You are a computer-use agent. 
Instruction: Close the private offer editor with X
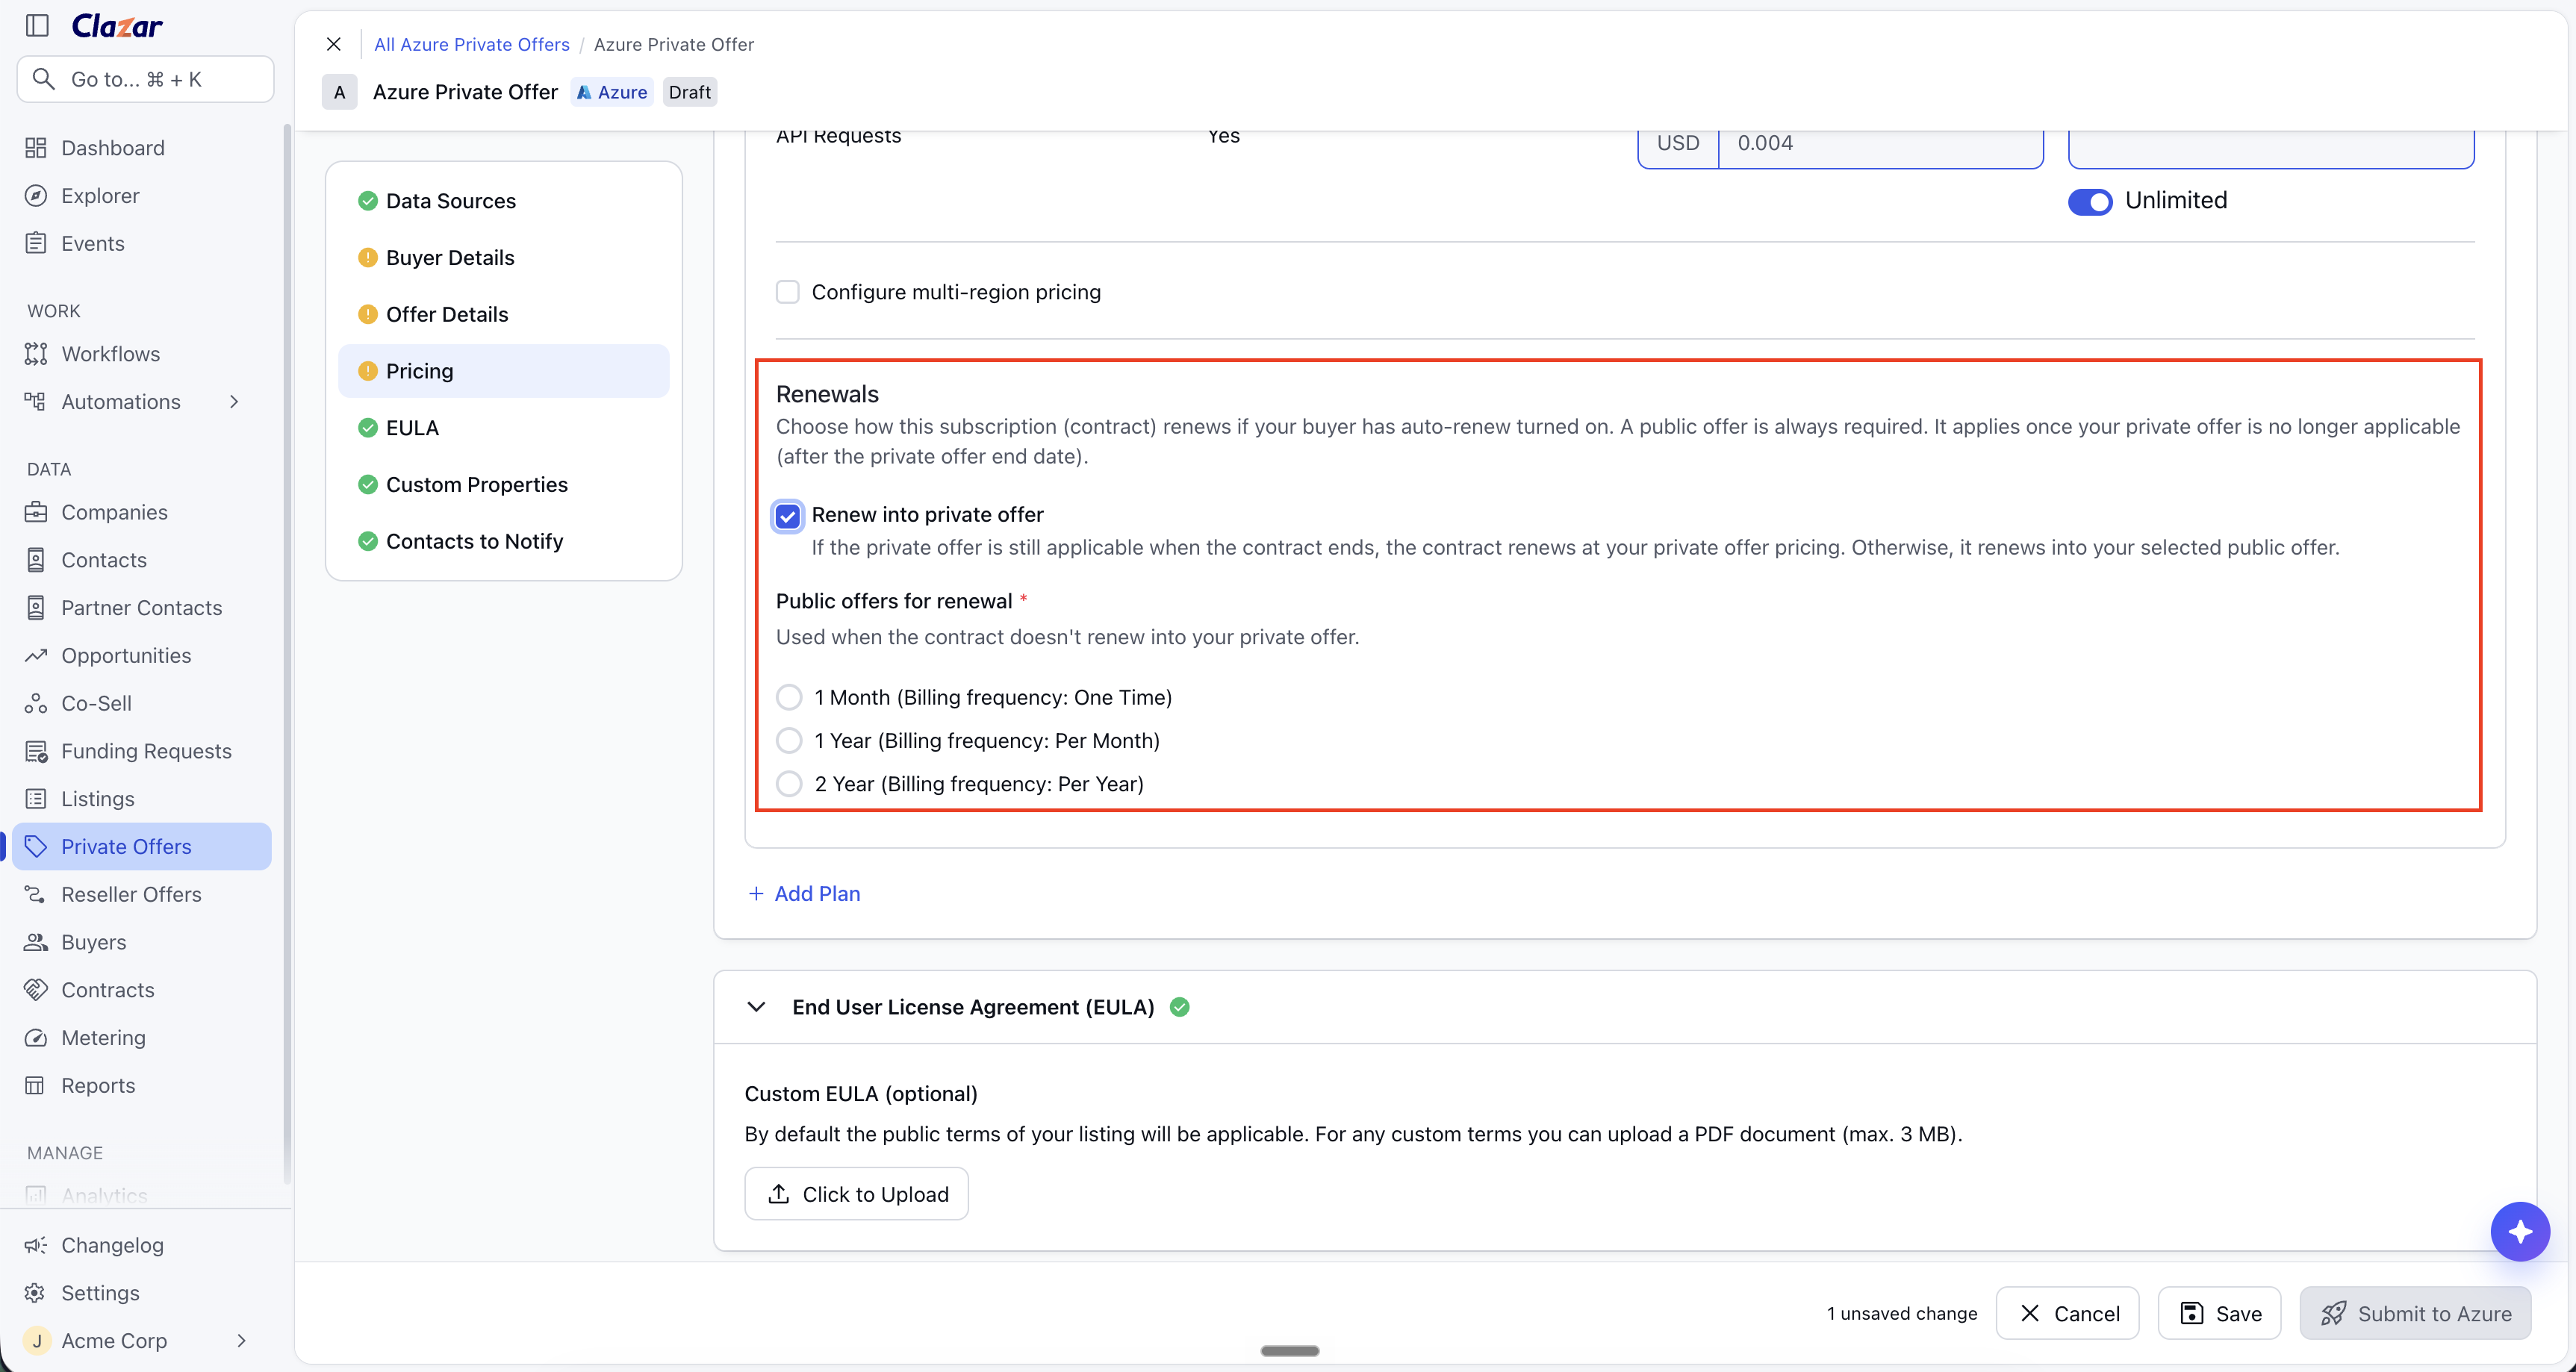(x=334, y=44)
